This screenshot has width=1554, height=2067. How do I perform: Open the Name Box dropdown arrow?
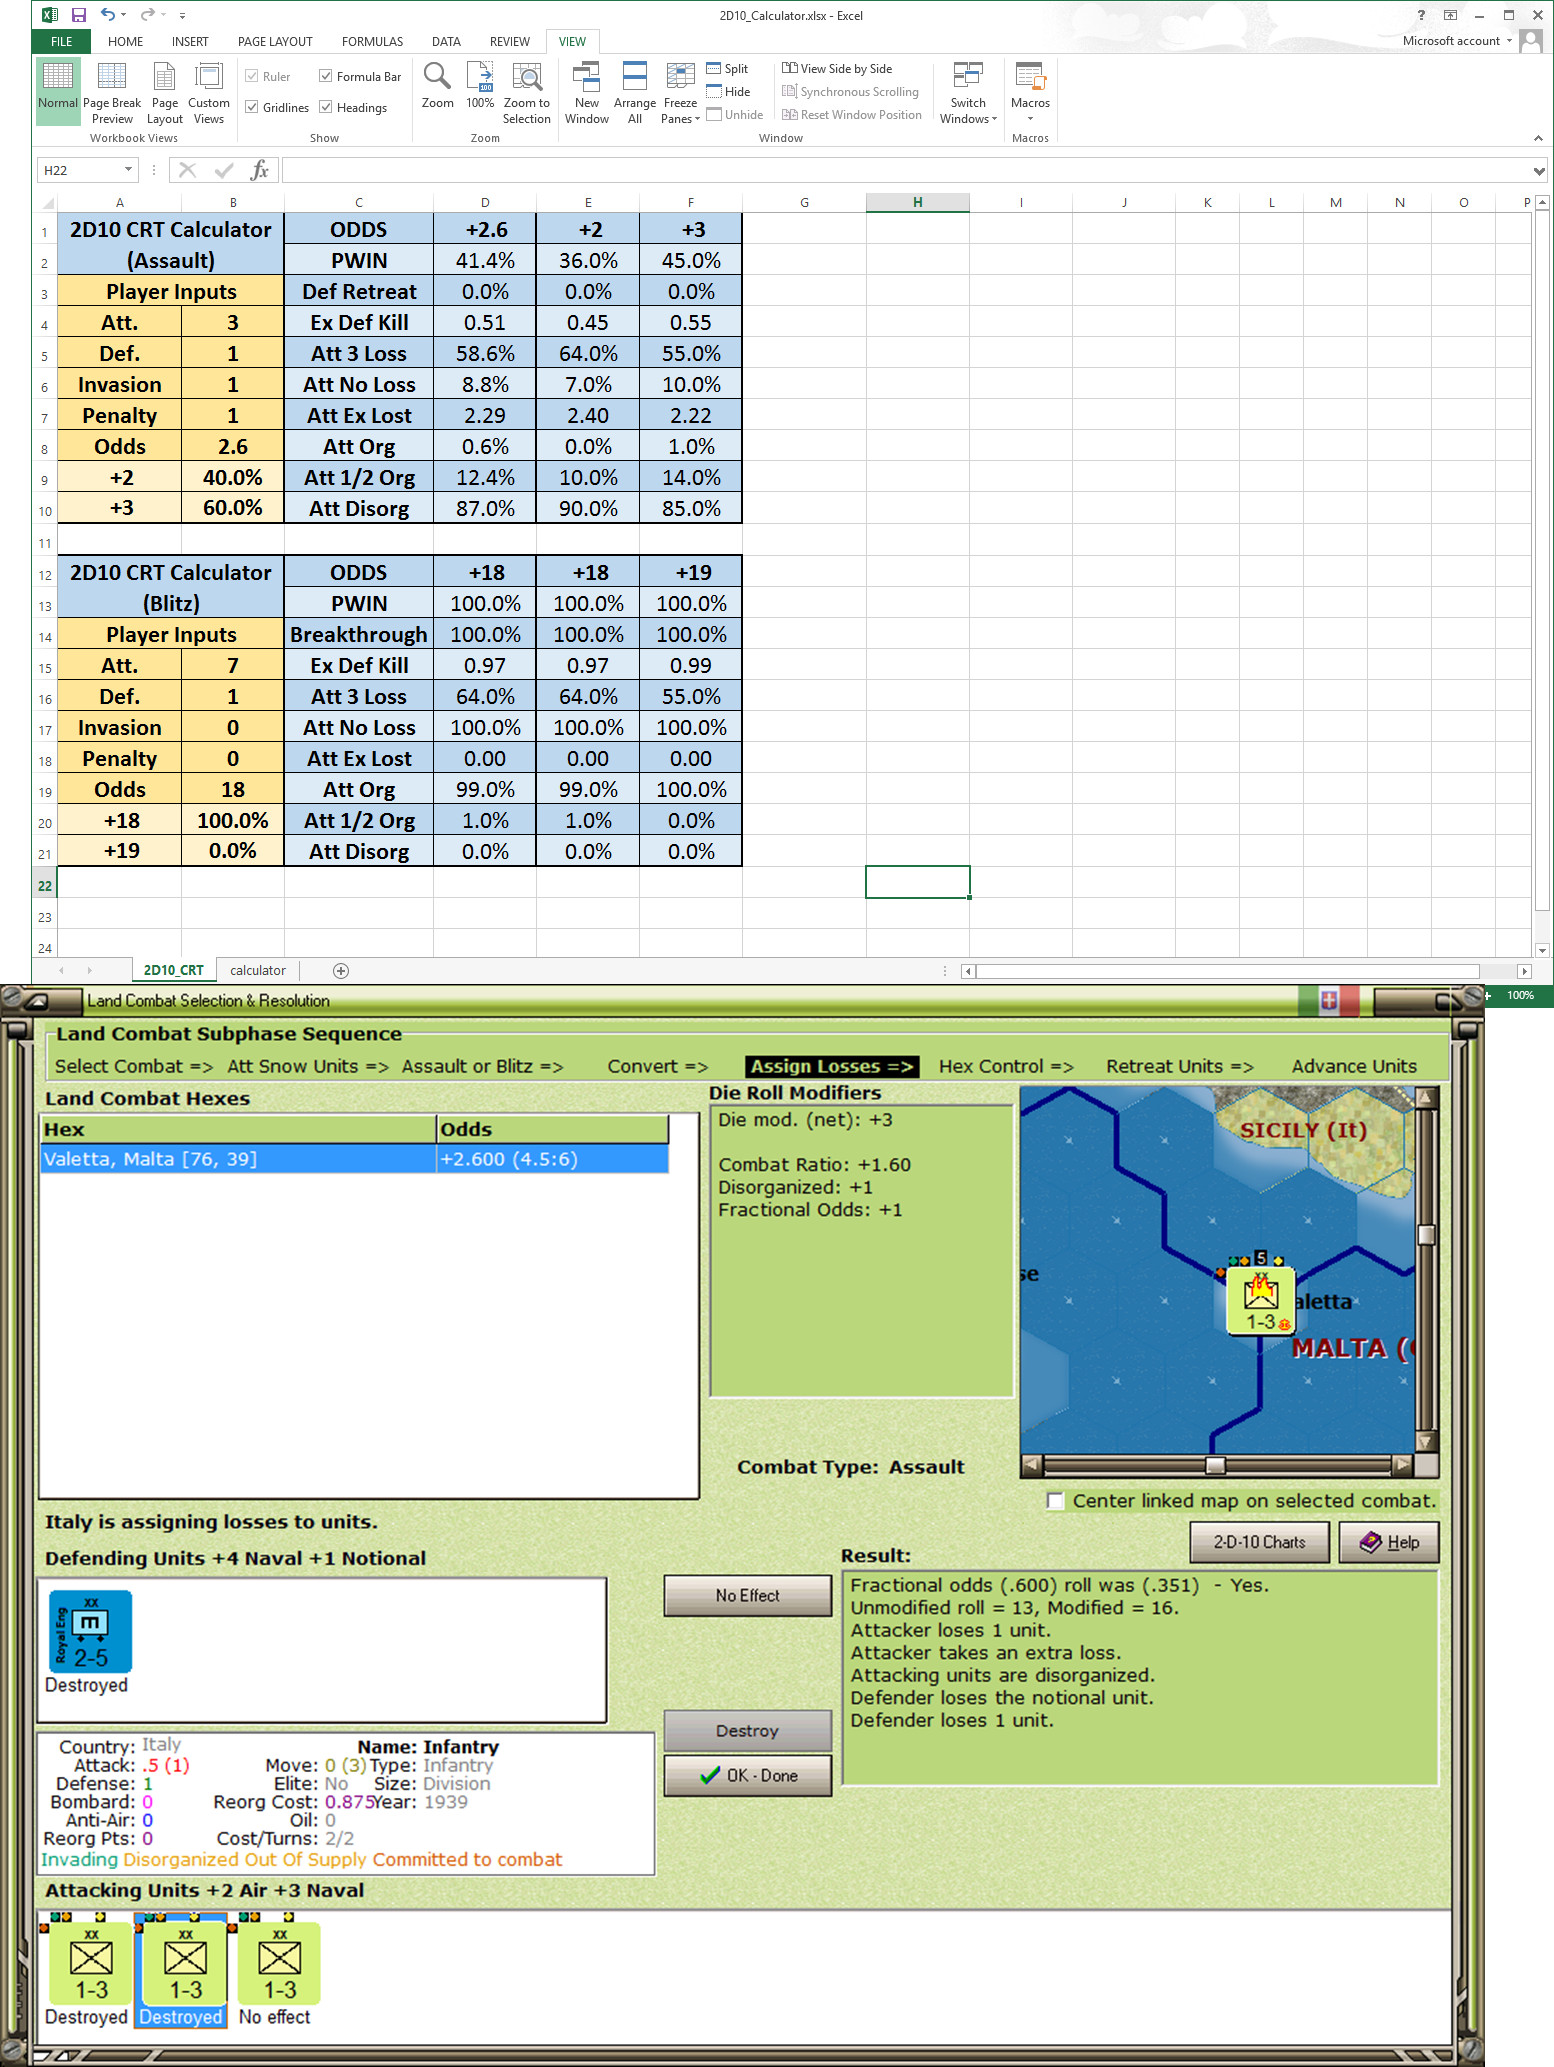tap(128, 170)
